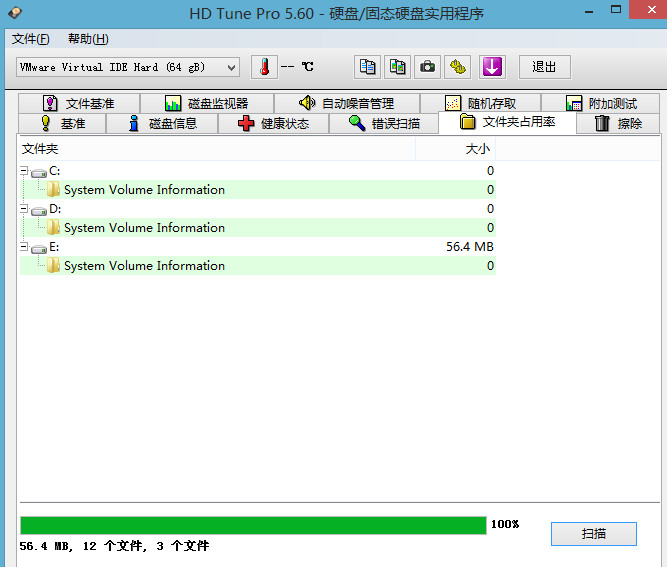Collapse the C: drive tree node
The image size is (667, 567).
click(x=24, y=171)
